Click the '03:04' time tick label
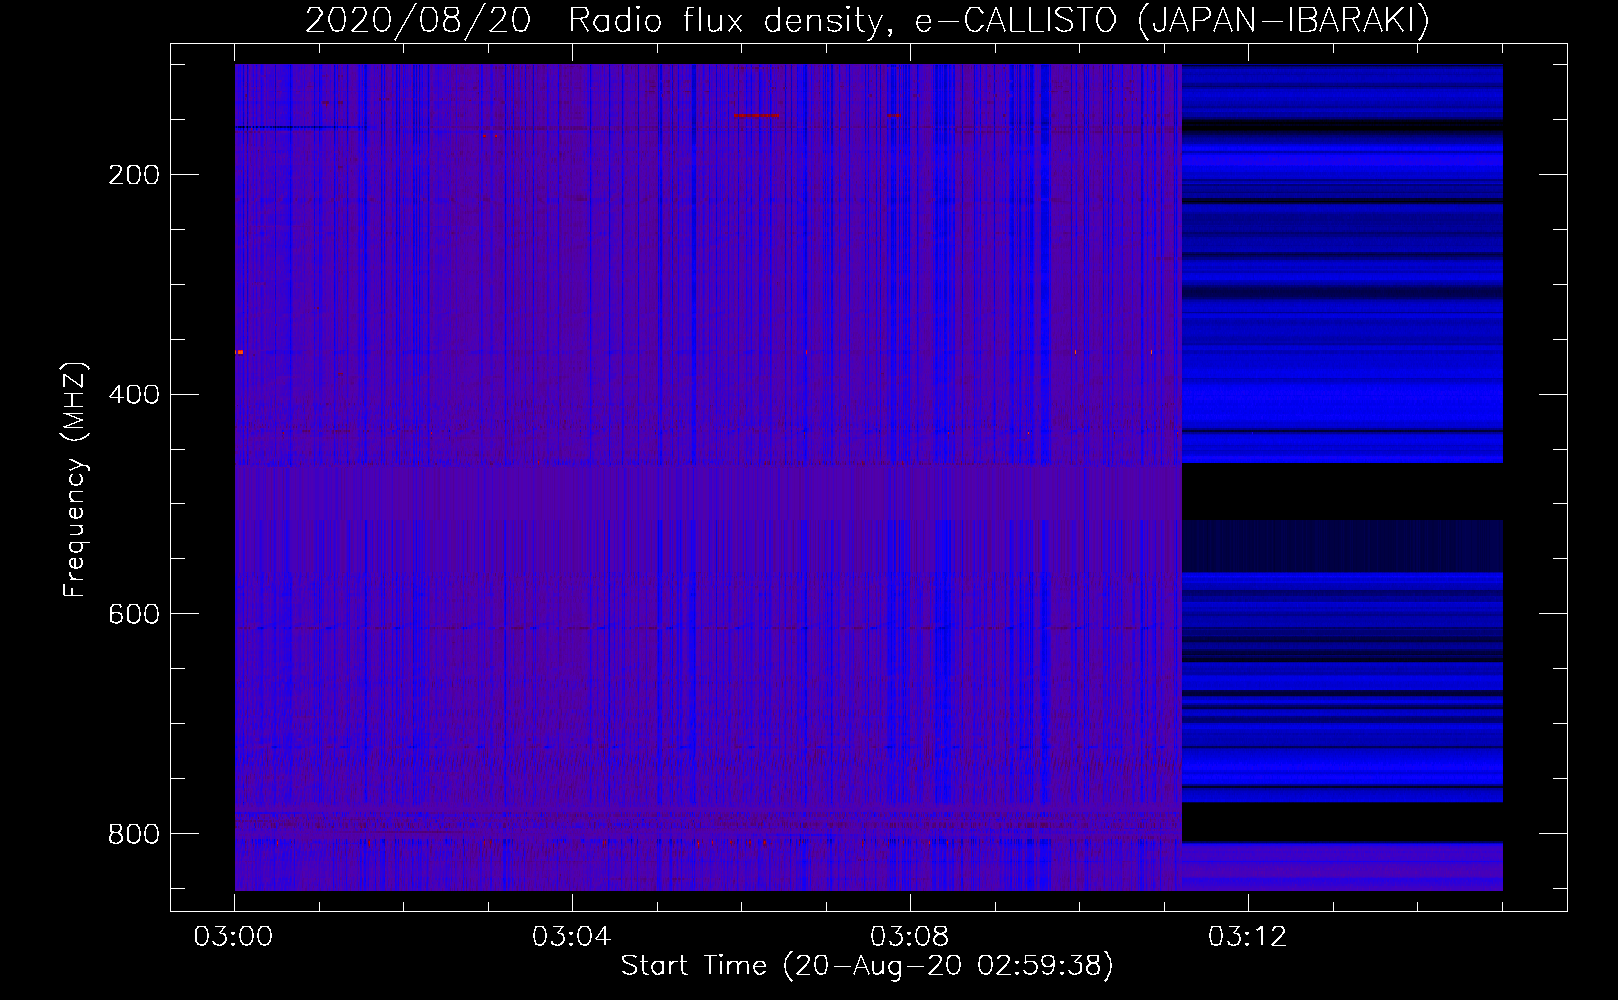This screenshot has width=1618, height=1000. tap(572, 937)
